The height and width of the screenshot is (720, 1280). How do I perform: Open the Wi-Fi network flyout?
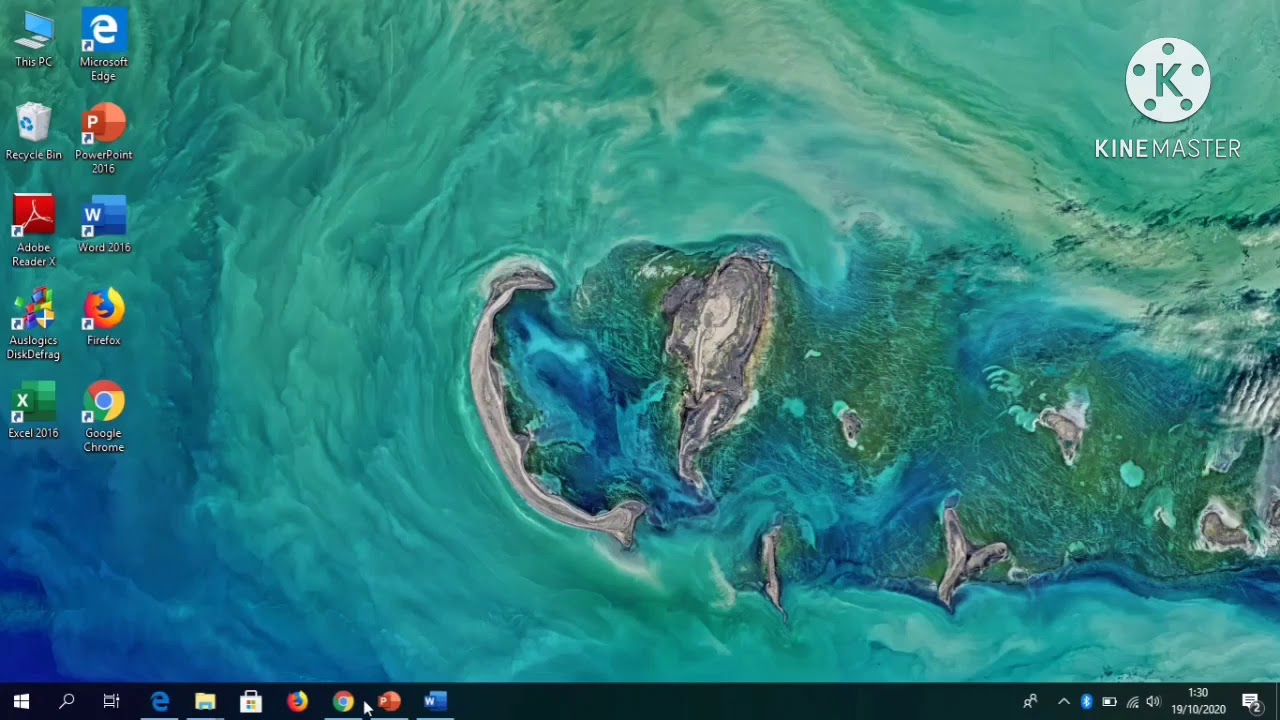(1132, 702)
